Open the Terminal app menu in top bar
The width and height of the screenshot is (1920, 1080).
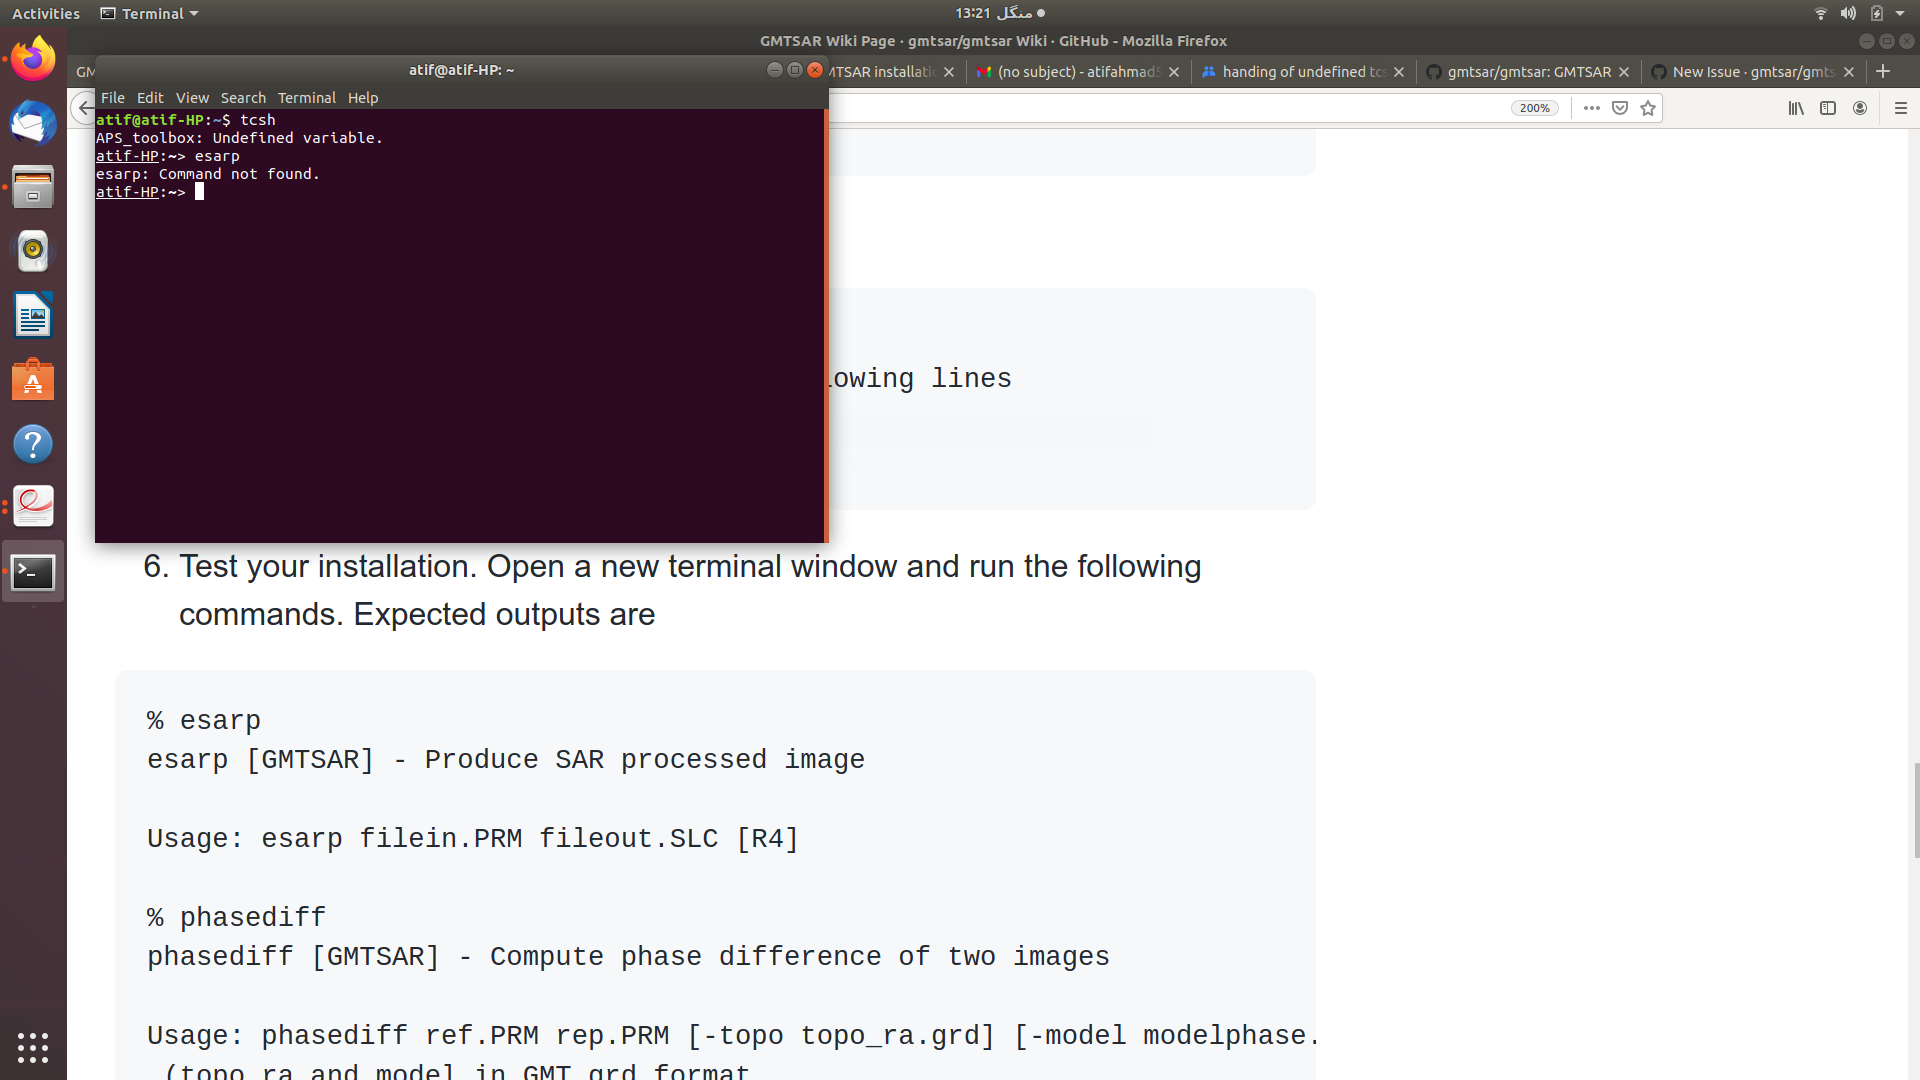coord(148,13)
